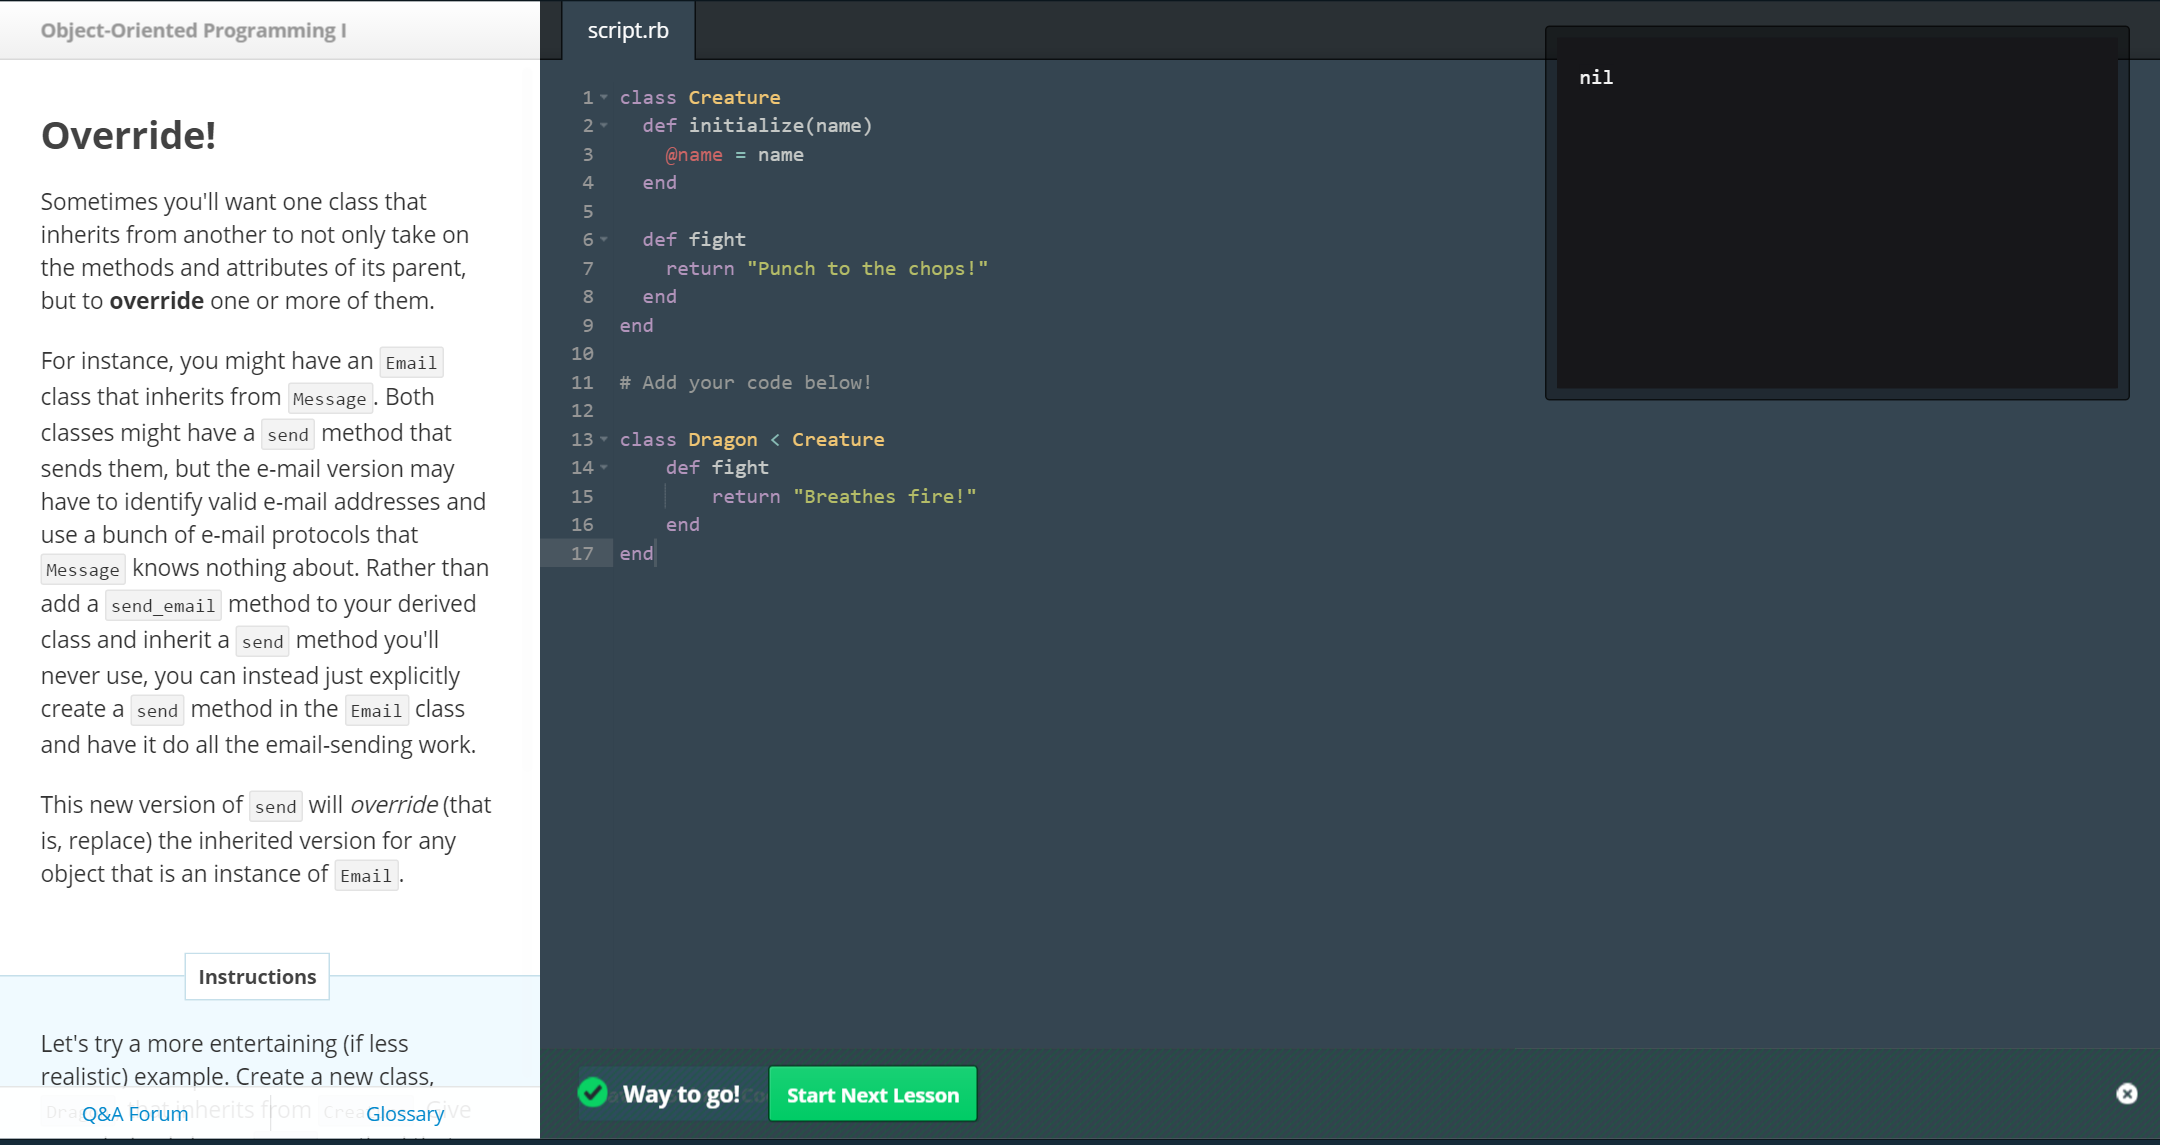Click line number 10 in the gutter
The height and width of the screenshot is (1145, 2160).
pyautogui.click(x=582, y=354)
